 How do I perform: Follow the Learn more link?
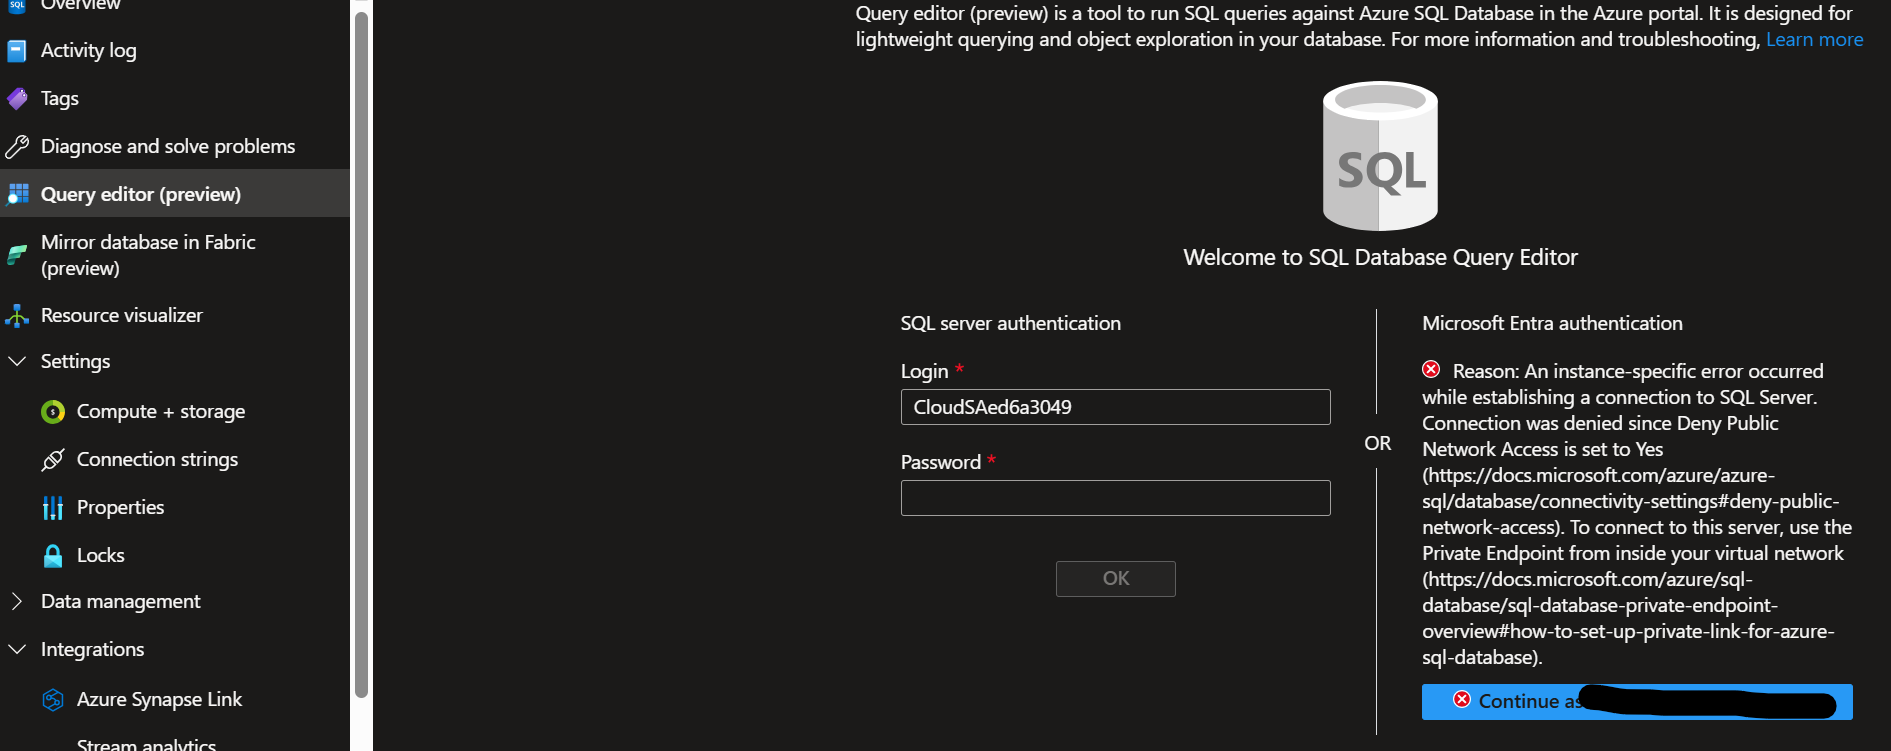[1814, 39]
